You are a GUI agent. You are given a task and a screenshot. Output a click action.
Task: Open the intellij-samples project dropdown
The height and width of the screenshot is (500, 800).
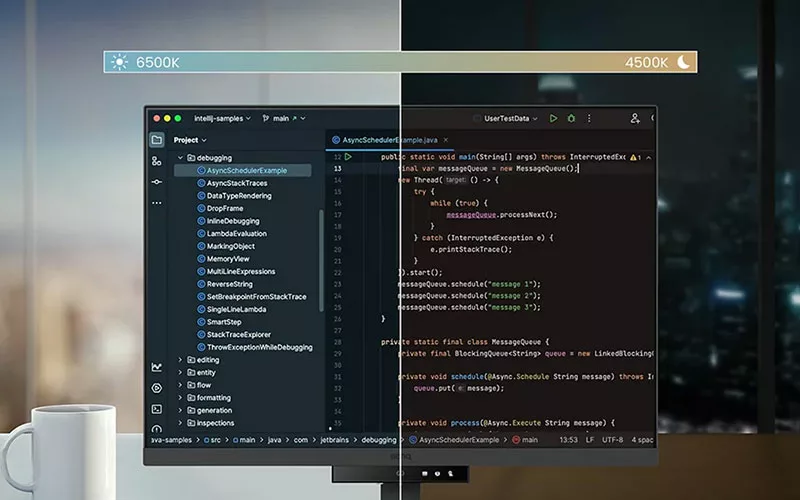click(x=222, y=118)
